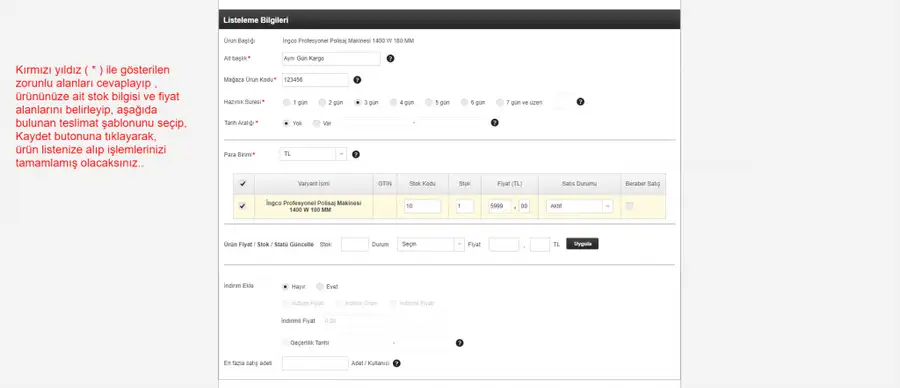Edit the price decimal field showing 00
The image size is (900, 388).
pyautogui.click(x=524, y=207)
